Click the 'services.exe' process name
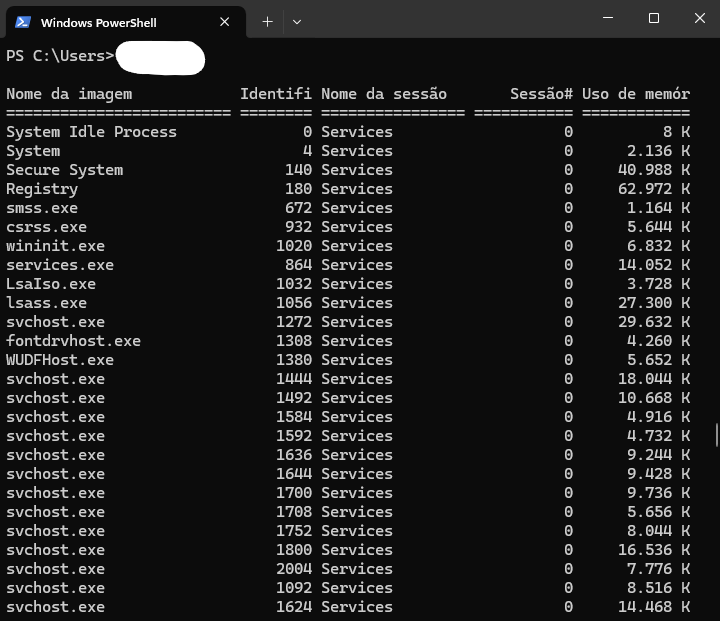 pos(60,265)
